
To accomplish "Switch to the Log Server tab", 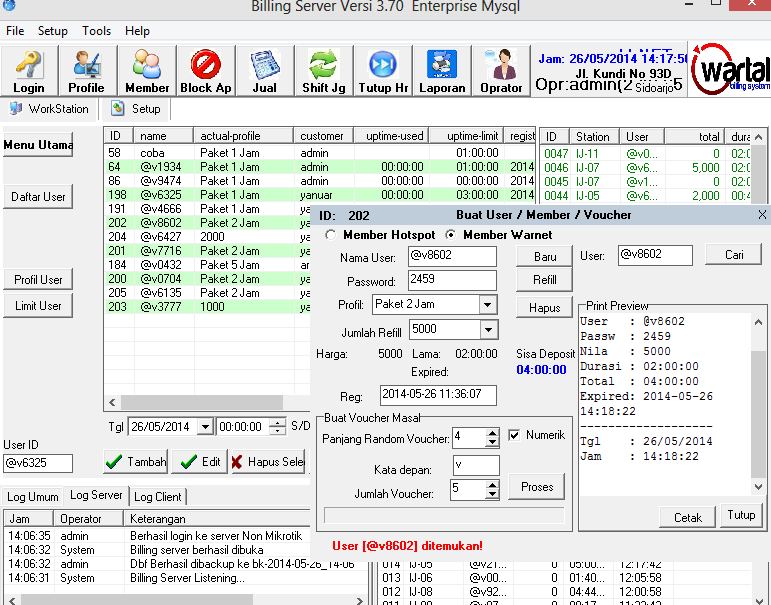I will click(96, 495).
